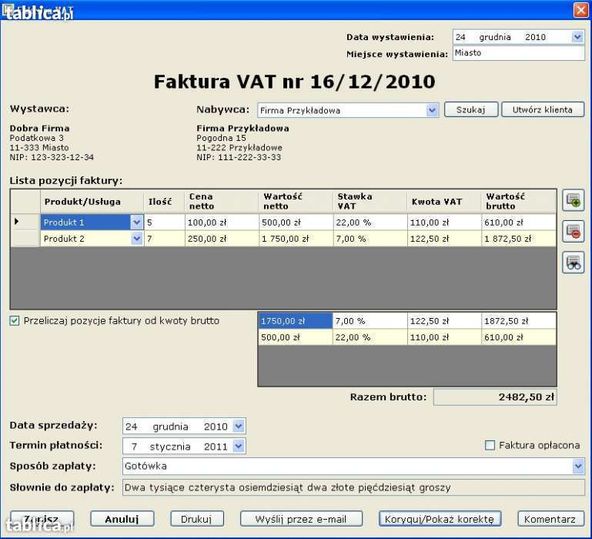
Task: Click Utwórz klienta button
Action: click(x=543, y=110)
